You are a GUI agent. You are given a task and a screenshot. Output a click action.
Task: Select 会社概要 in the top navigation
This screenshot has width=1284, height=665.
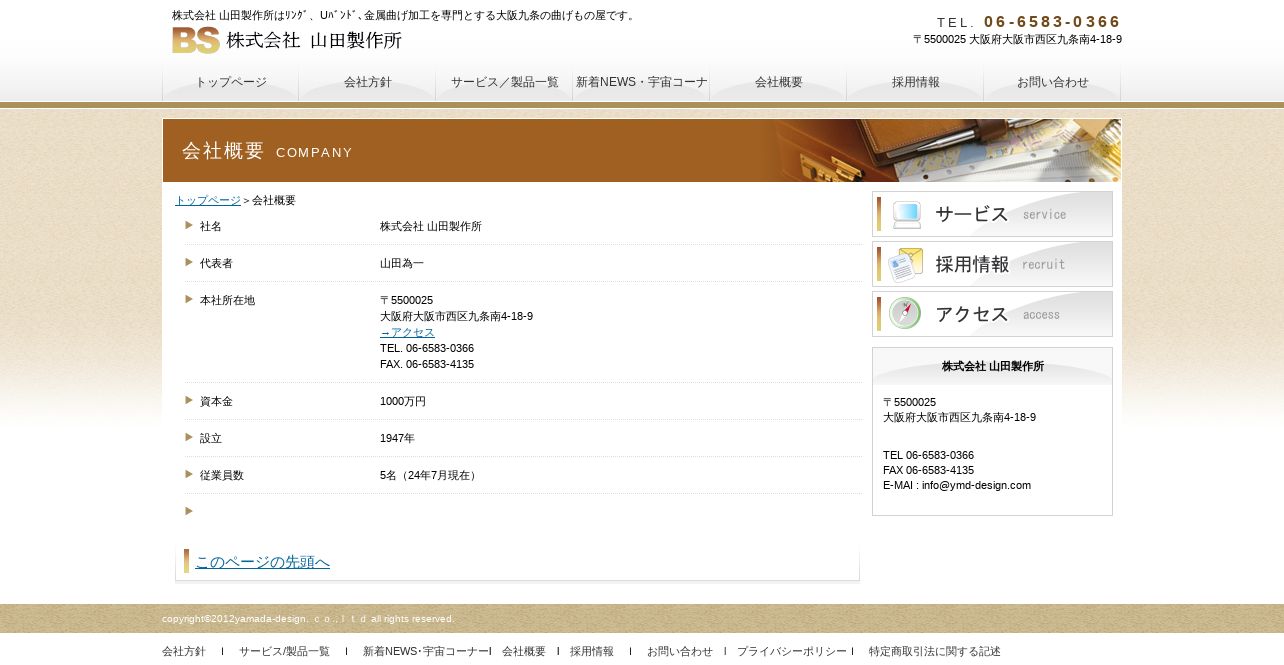[779, 82]
